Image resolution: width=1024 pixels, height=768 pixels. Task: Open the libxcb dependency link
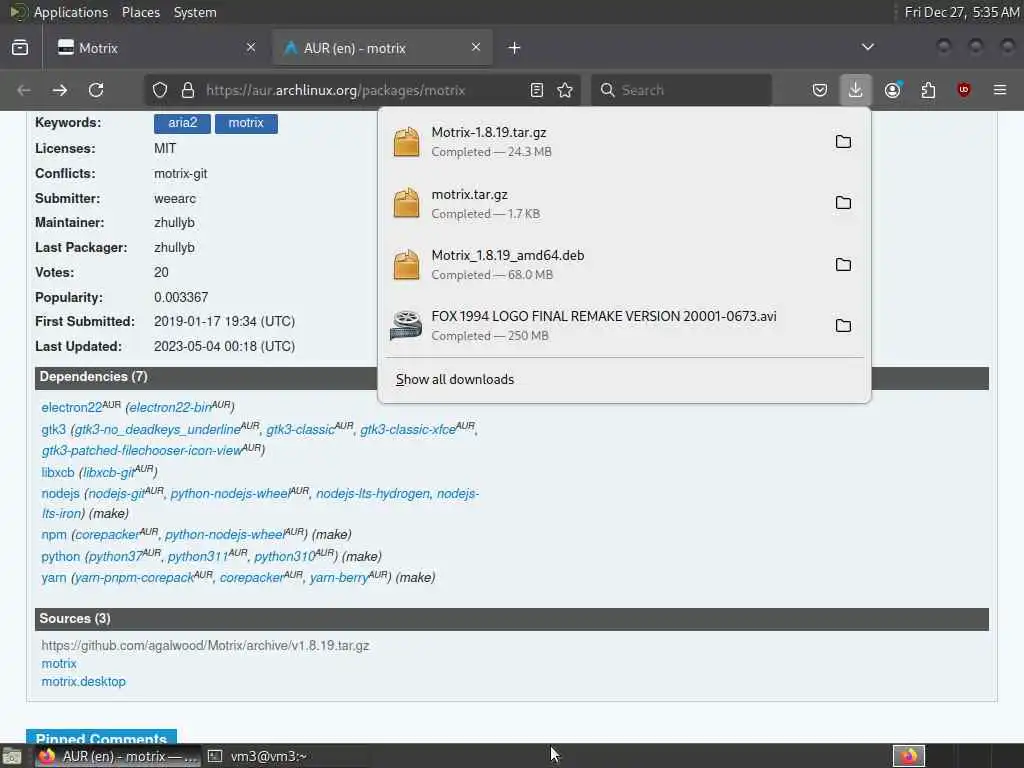(58, 472)
